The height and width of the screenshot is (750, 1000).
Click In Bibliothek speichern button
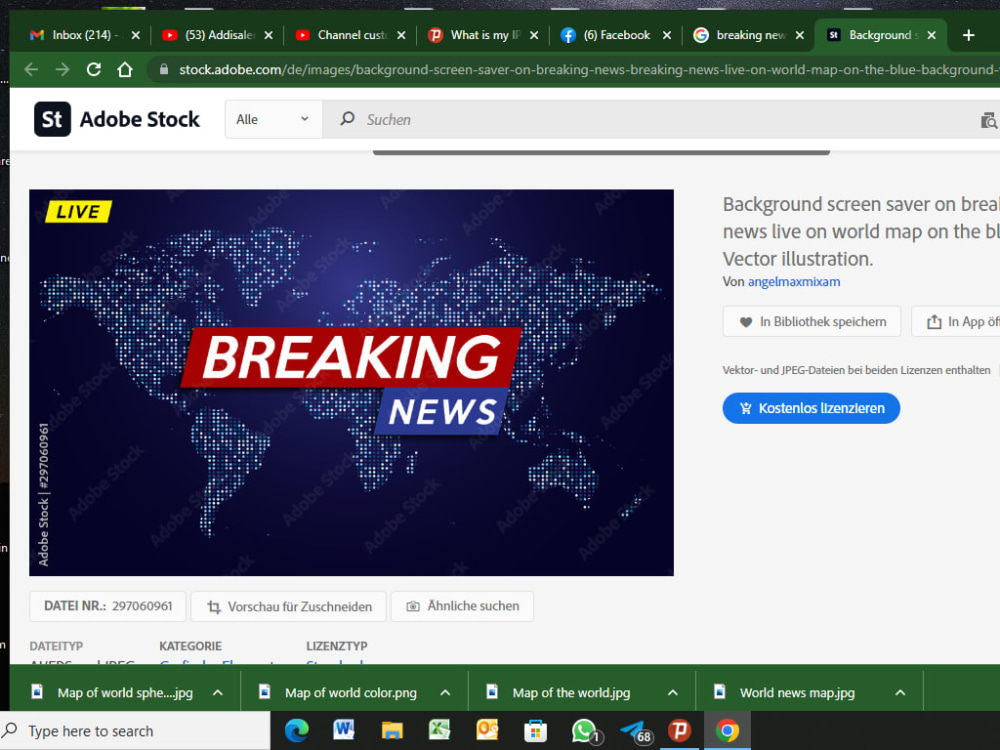[x=812, y=321]
